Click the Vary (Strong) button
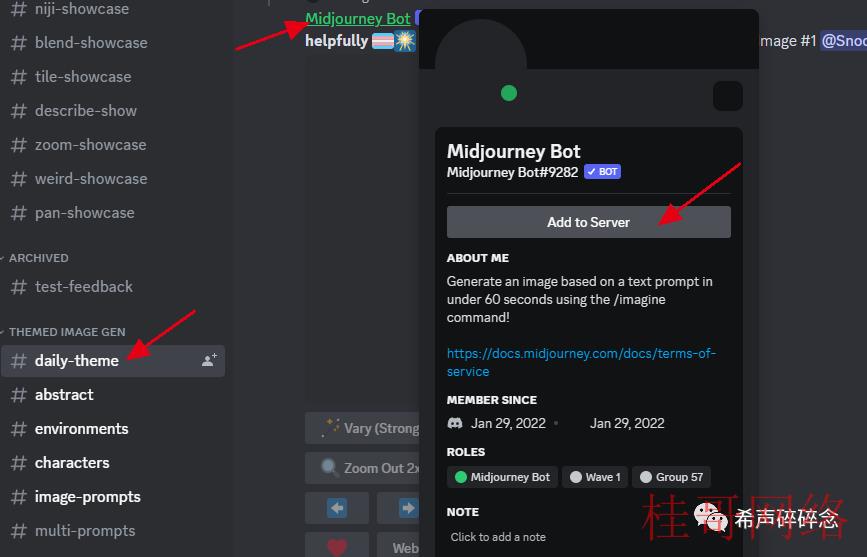 363,428
